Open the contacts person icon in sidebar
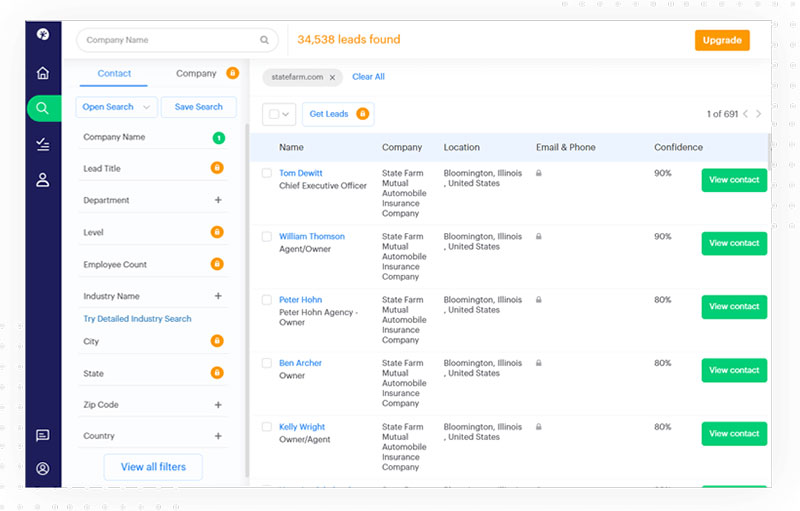This screenshot has width=800, height=511. coord(43,180)
